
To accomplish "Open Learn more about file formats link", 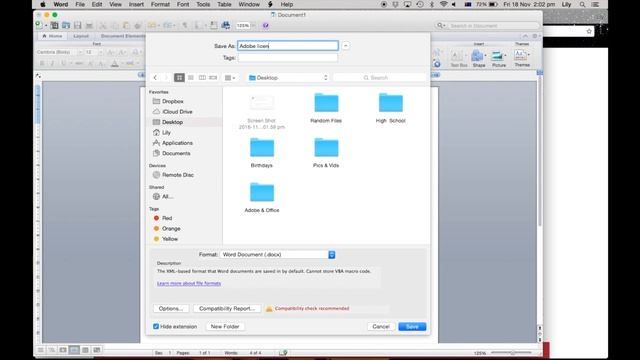I will point(189,283).
